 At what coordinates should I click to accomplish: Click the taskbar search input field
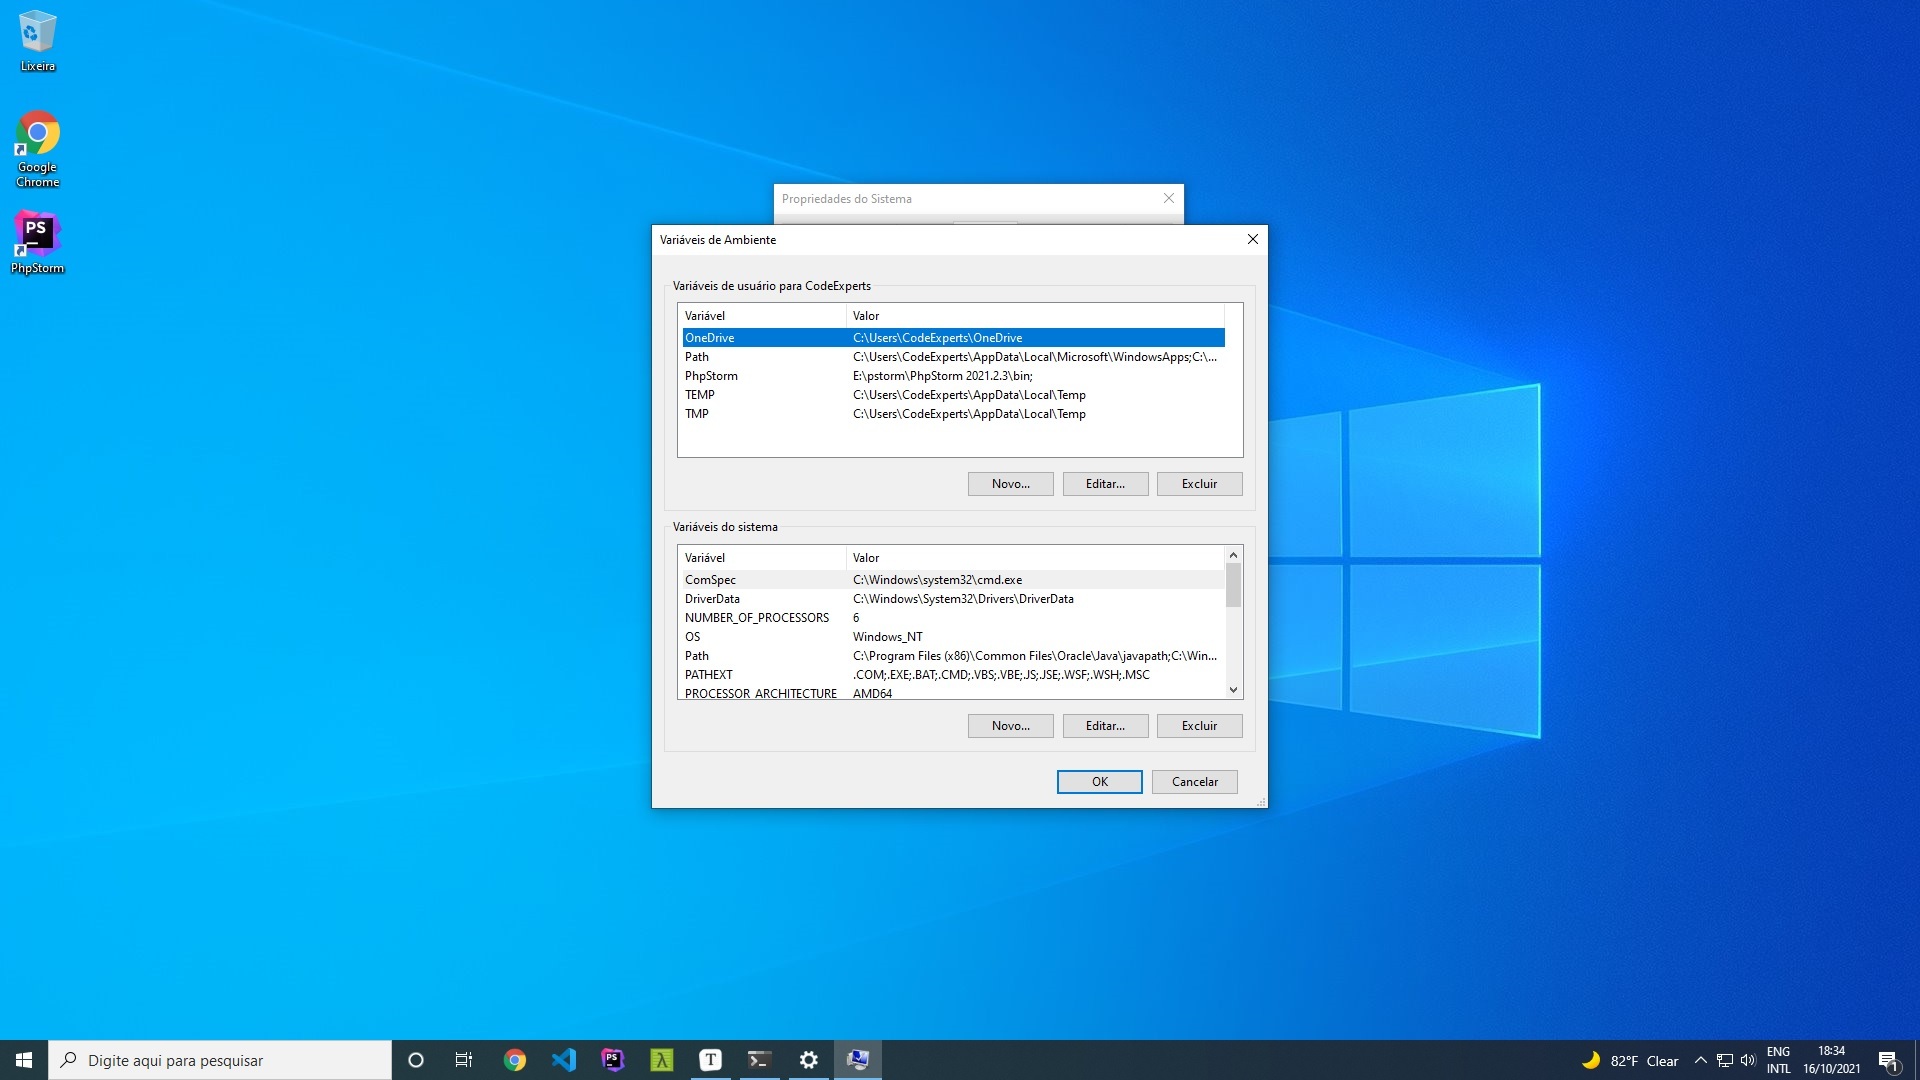click(x=220, y=1060)
